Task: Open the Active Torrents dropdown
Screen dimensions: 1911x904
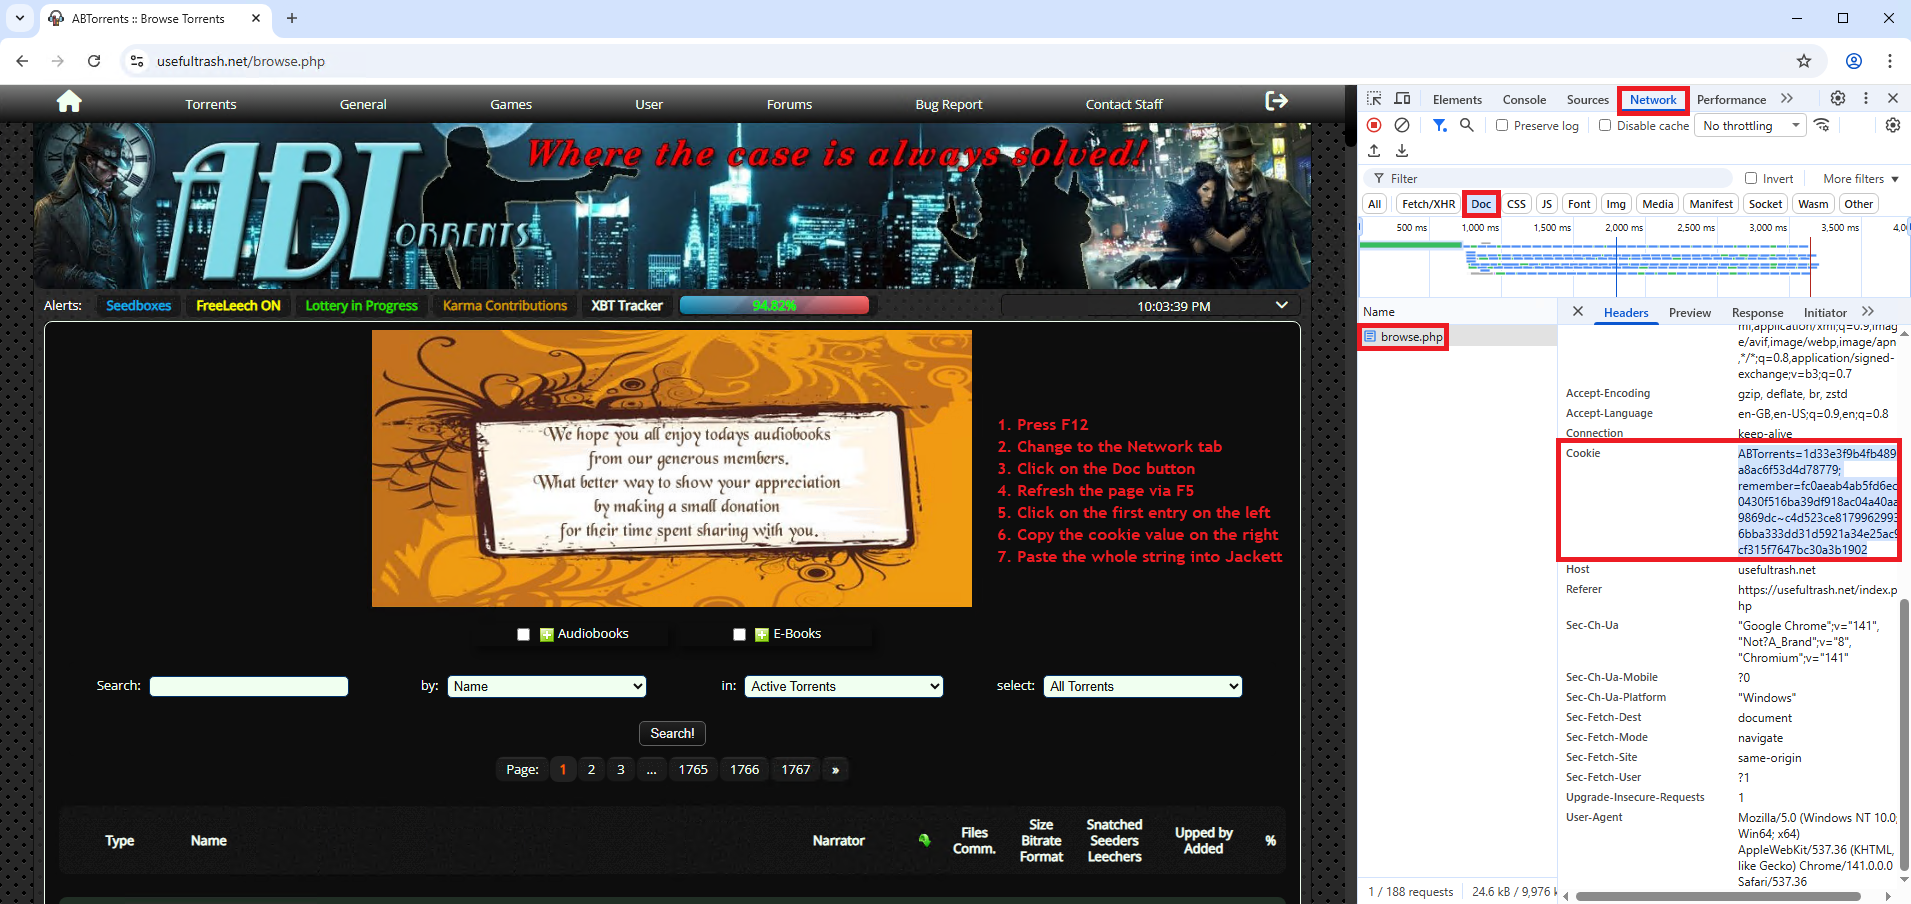Action: tap(844, 686)
